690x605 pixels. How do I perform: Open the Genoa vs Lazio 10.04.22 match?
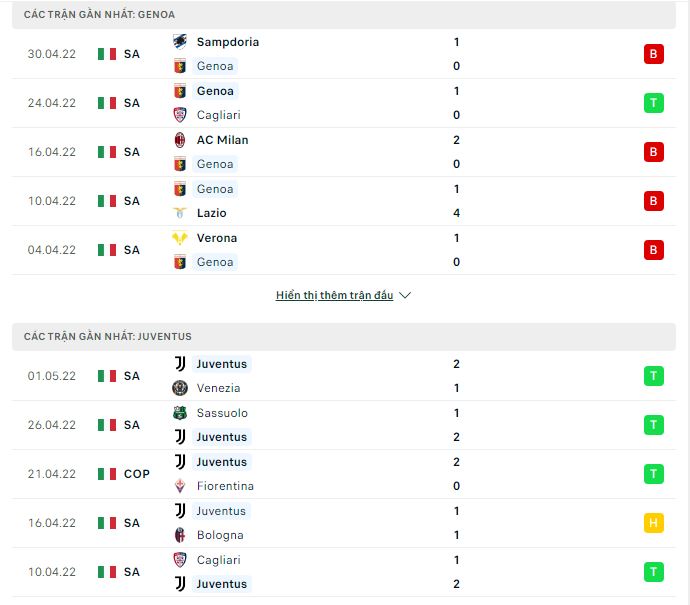[344, 201]
